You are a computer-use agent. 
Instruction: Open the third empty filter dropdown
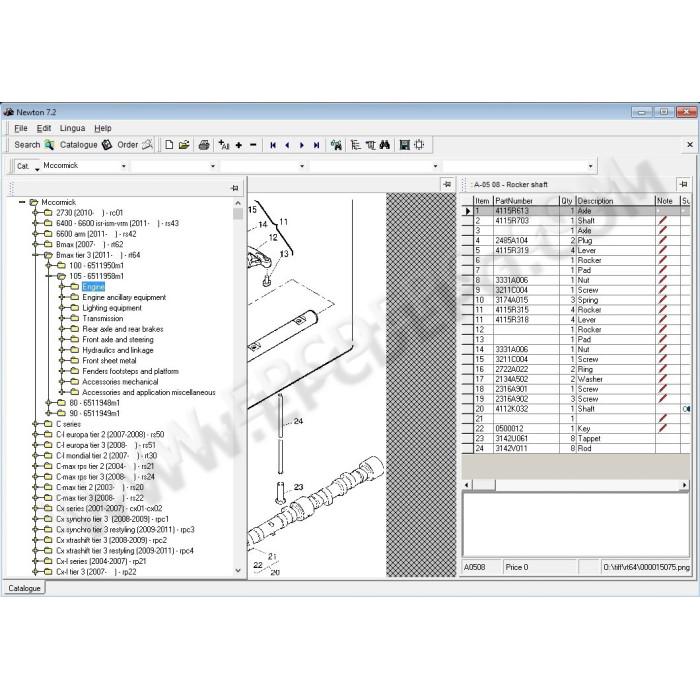coord(302,166)
